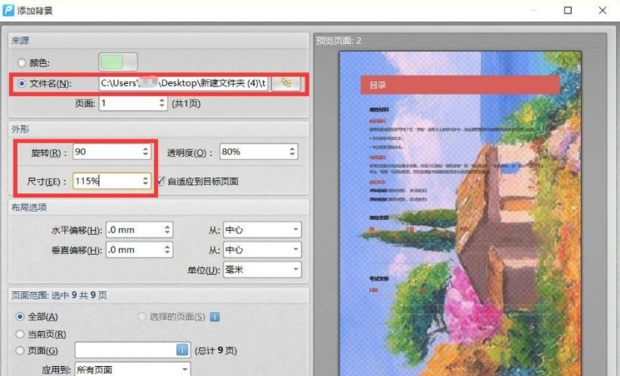Click the (共1页) text
This screenshot has height=376, width=620.
click(186, 104)
